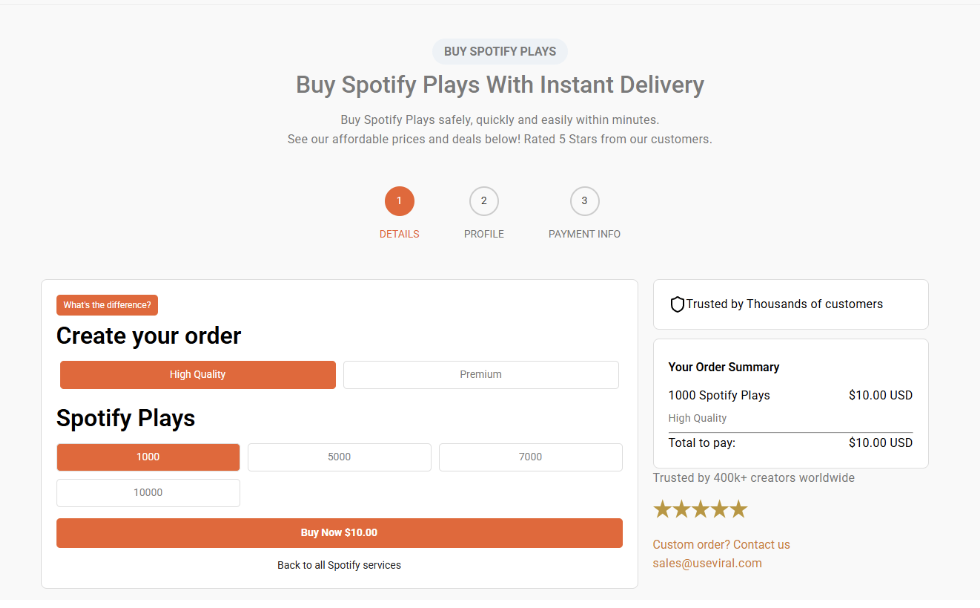Viewport: 980px width, 608px height.
Task: Click the BUY SPOTIFY PLAYS badge
Action: [x=500, y=52]
